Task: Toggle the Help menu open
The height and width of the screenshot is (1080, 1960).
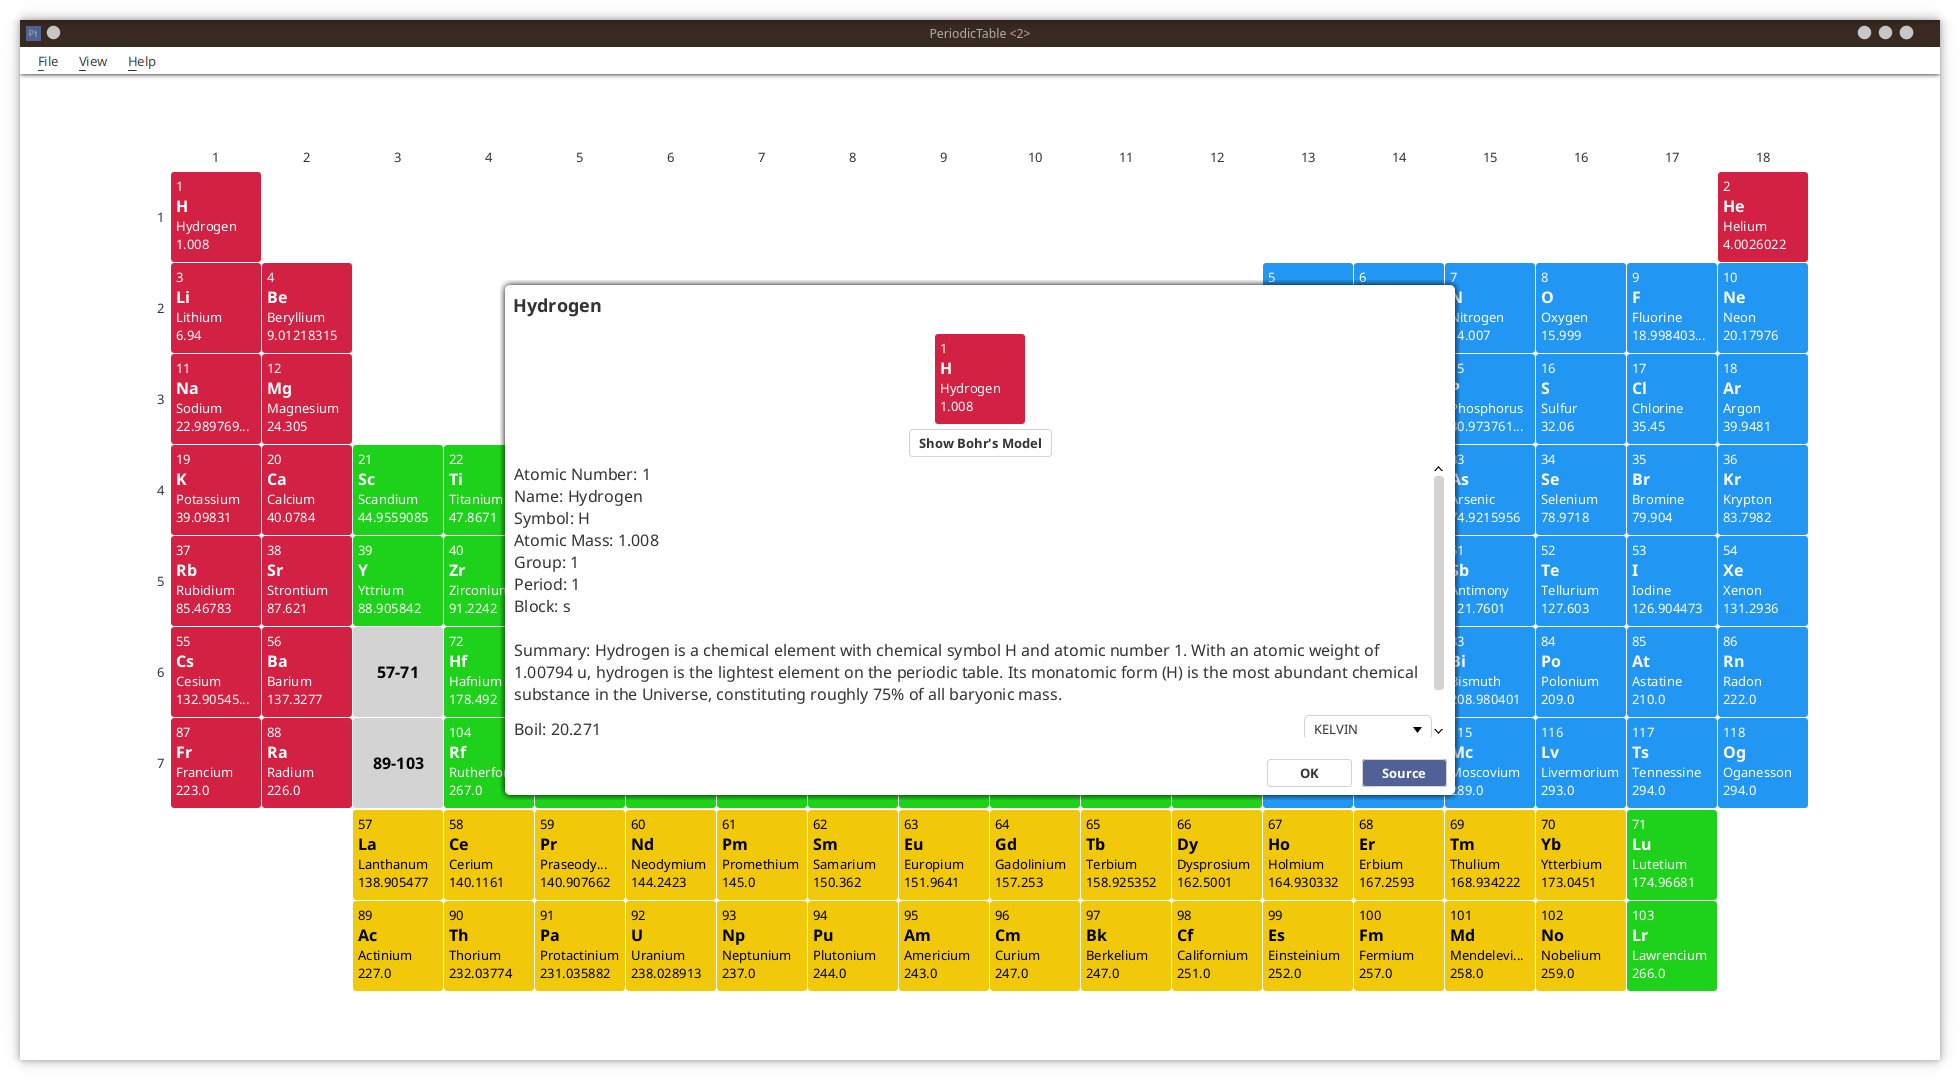Action: [140, 61]
